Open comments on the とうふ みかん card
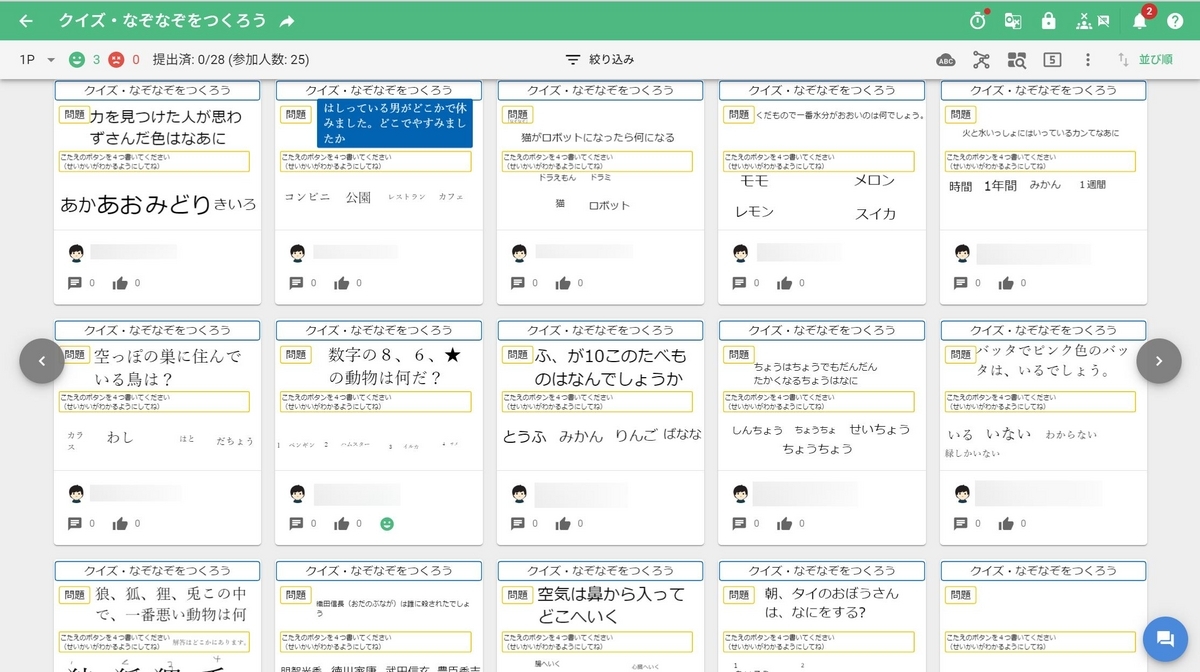The height and width of the screenshot is (672, 1200). [x=518, y=523]
